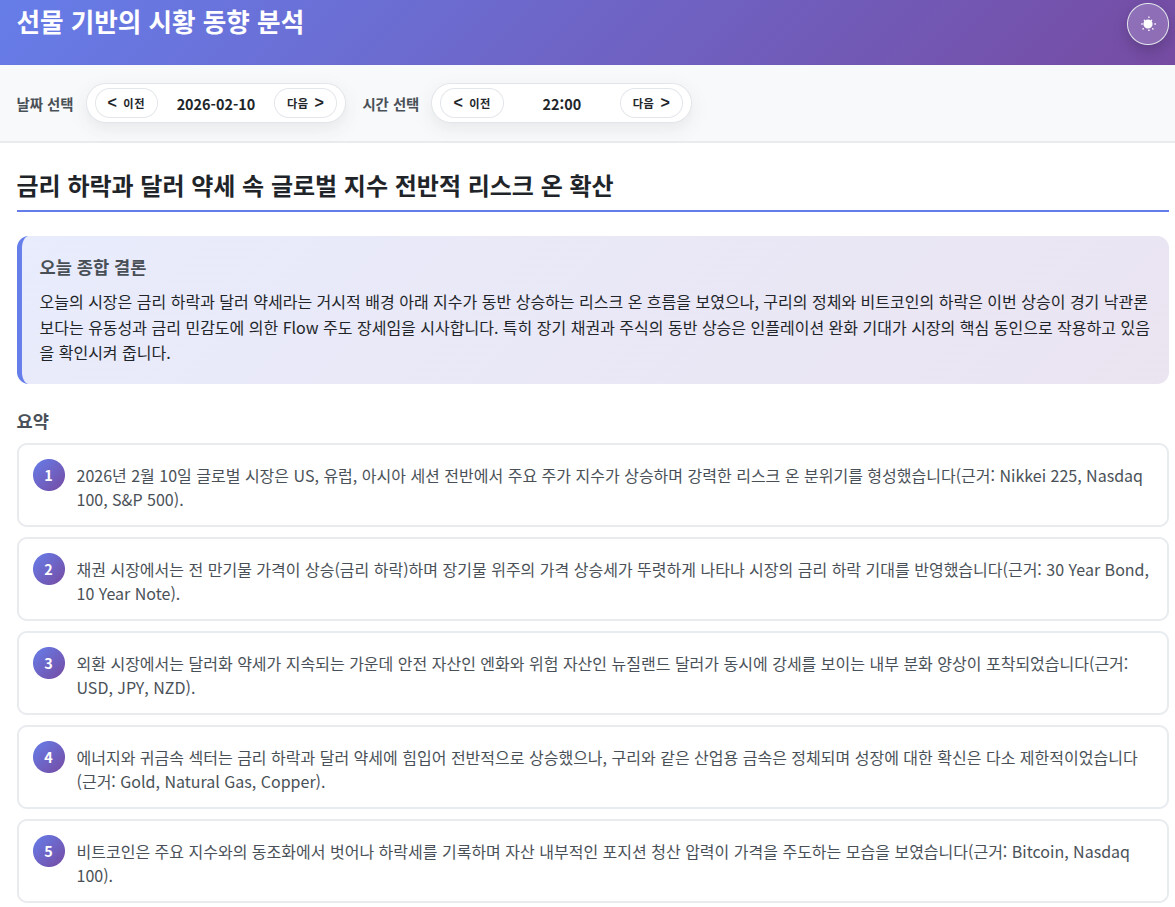Click the number 2 summary badge
The height and width of the screenshot is (907, 1175).
coord(48,569)
